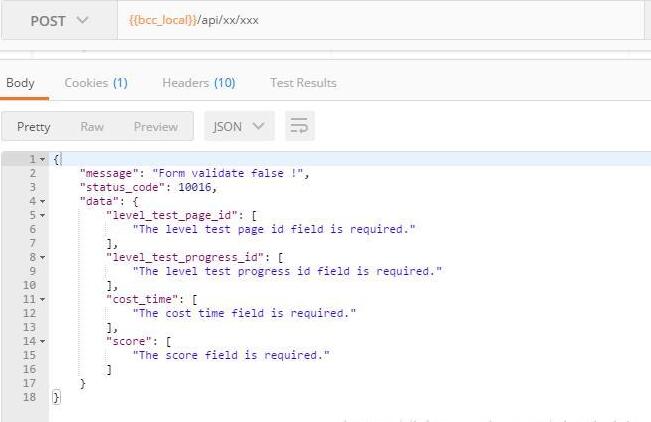The image size is (651, 422).
Task: Fold the "level_test_progress_id" array
Action: tap(42, 257)
